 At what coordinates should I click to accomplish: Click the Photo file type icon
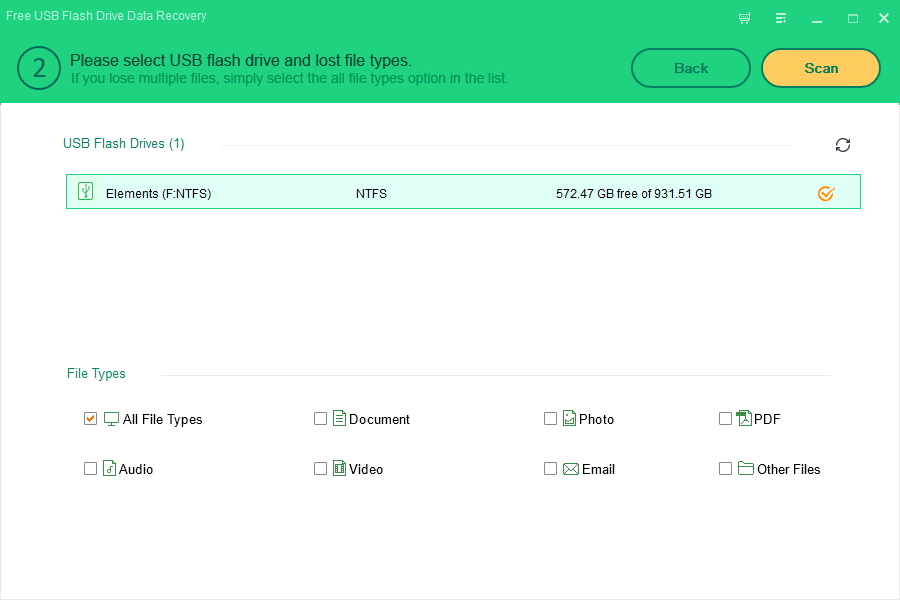569,418
